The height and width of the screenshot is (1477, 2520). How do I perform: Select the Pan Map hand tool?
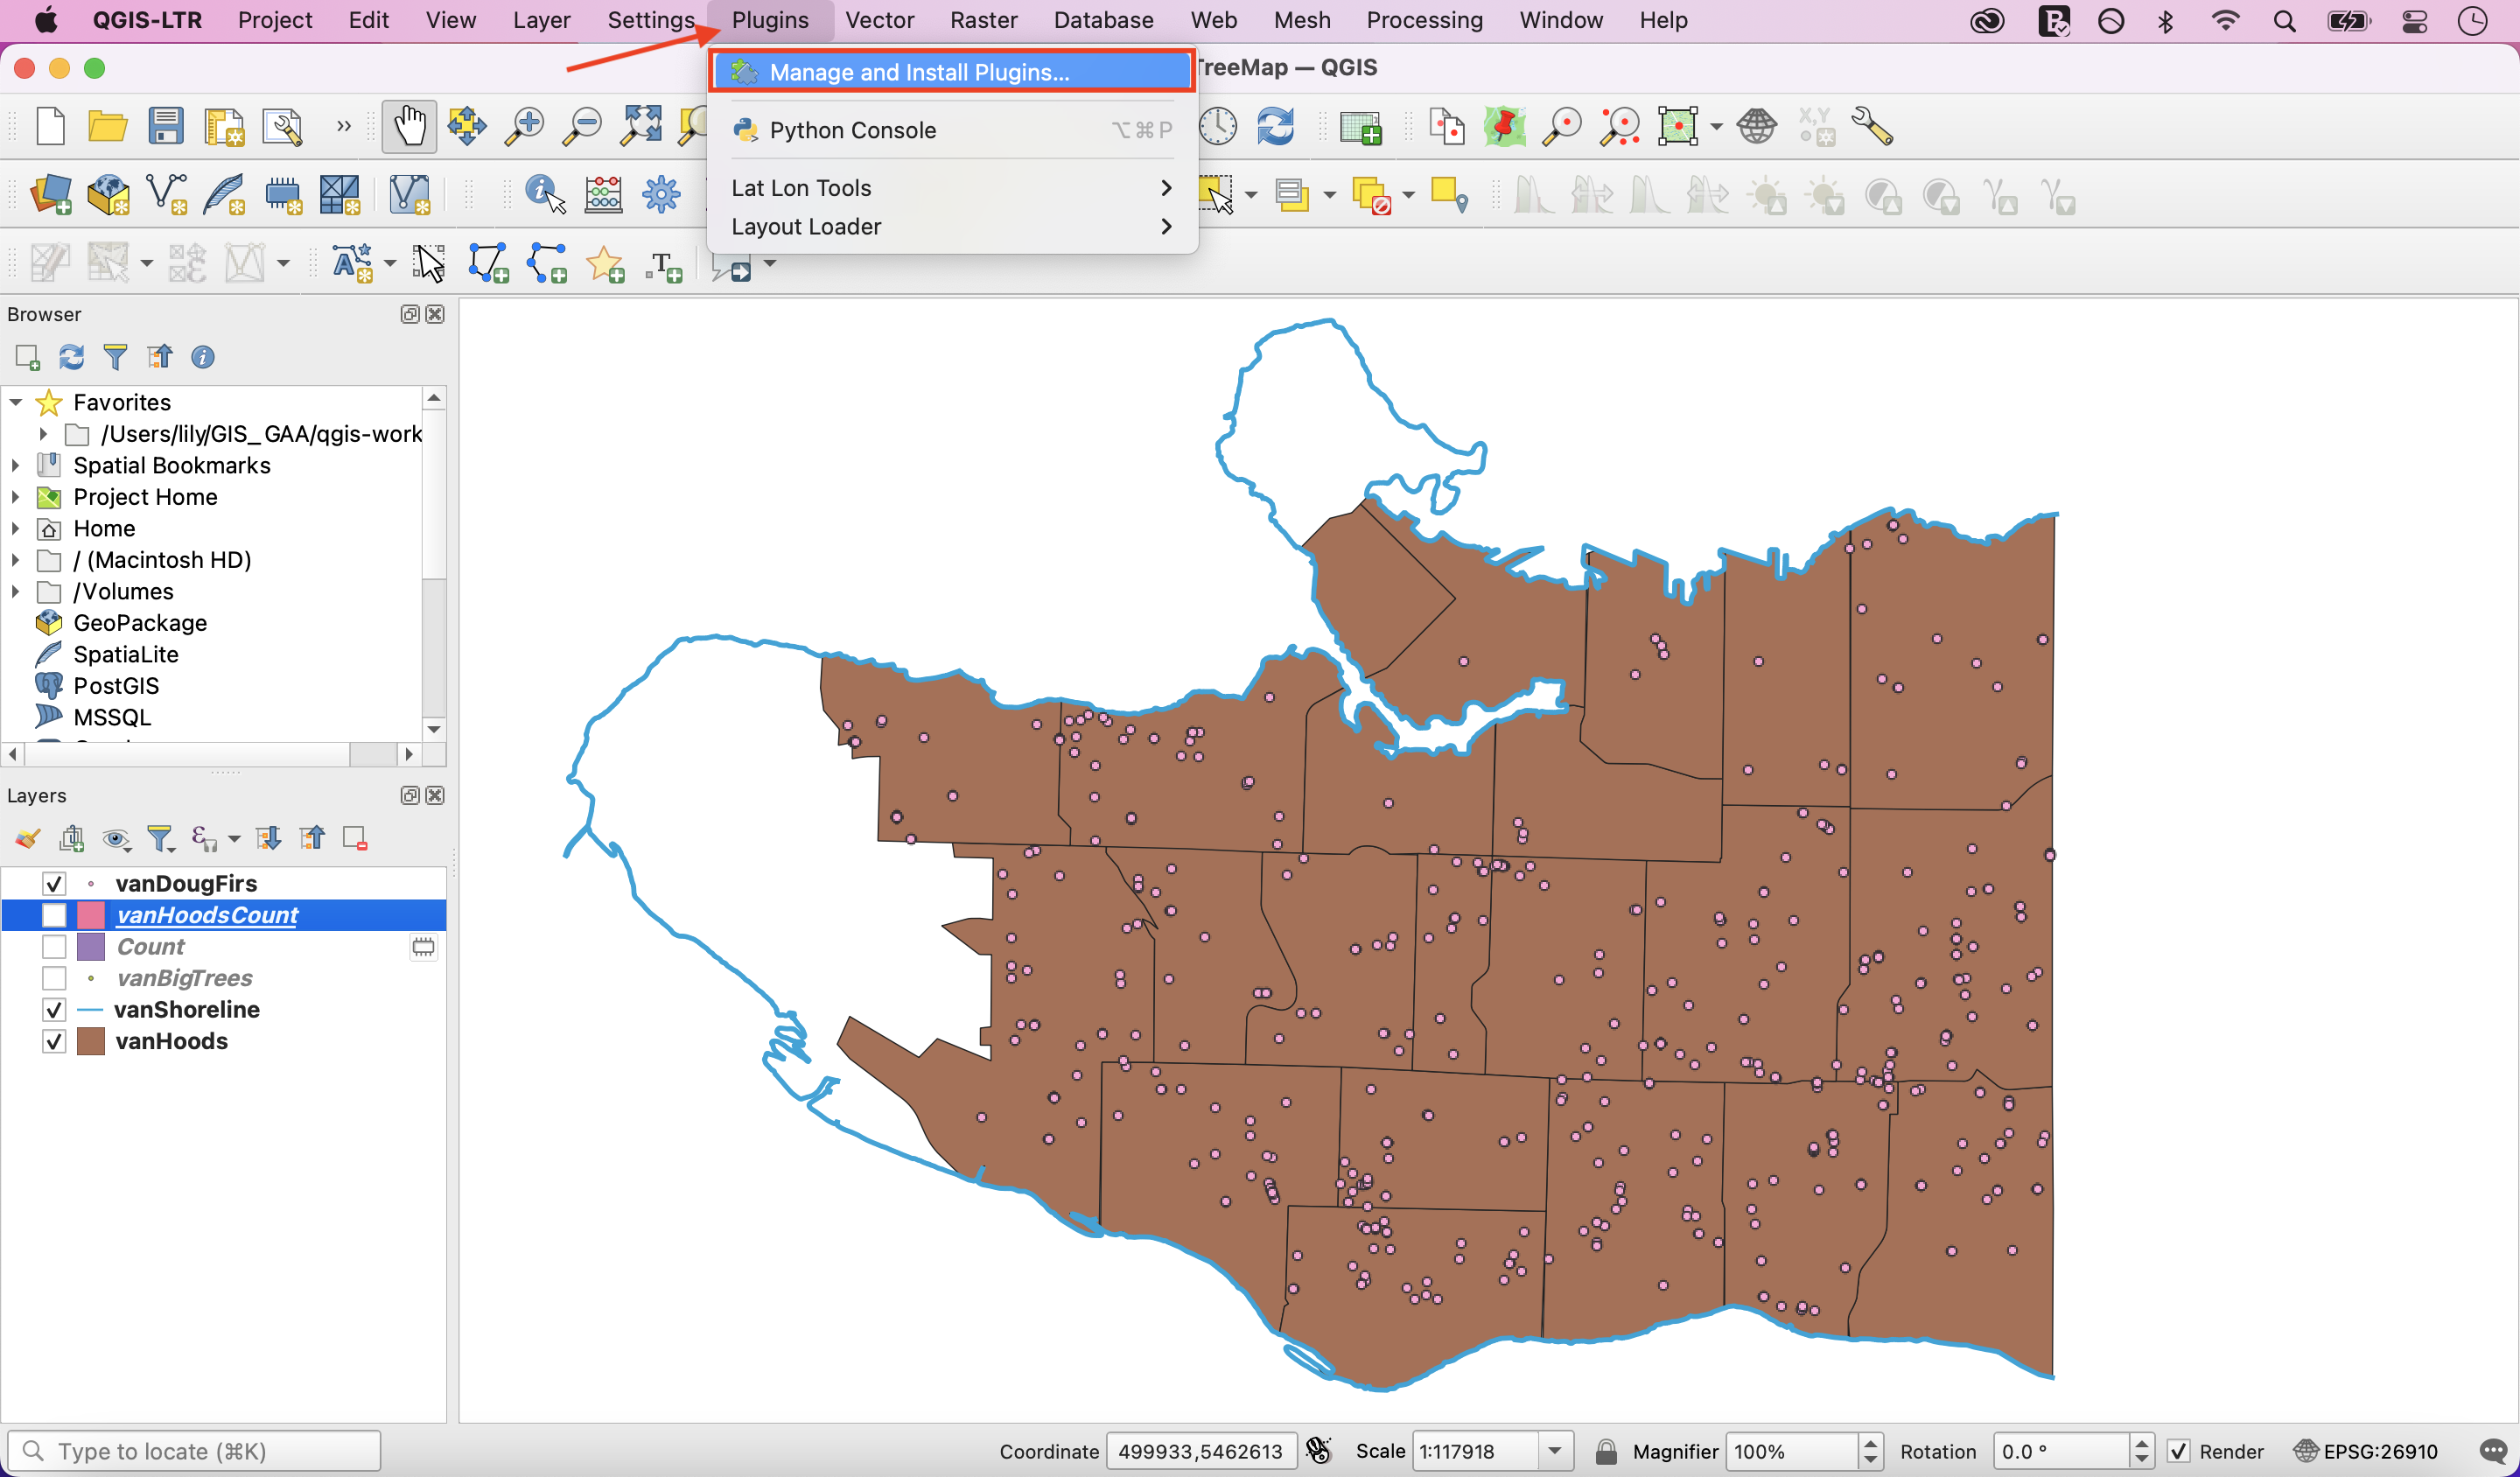(x=409, y=127)
